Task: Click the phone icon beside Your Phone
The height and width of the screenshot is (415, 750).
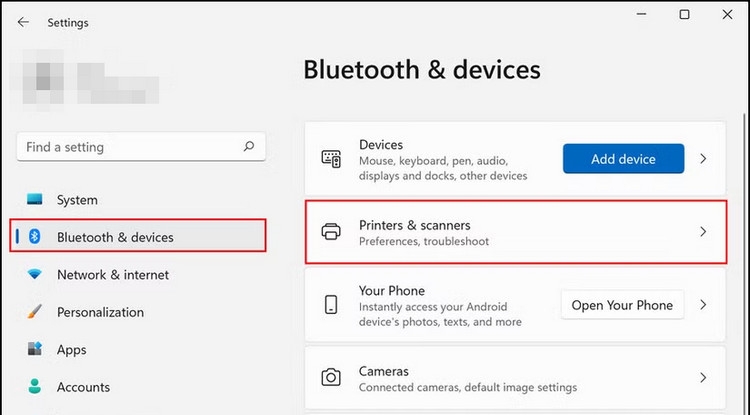Action: point(331,305)
